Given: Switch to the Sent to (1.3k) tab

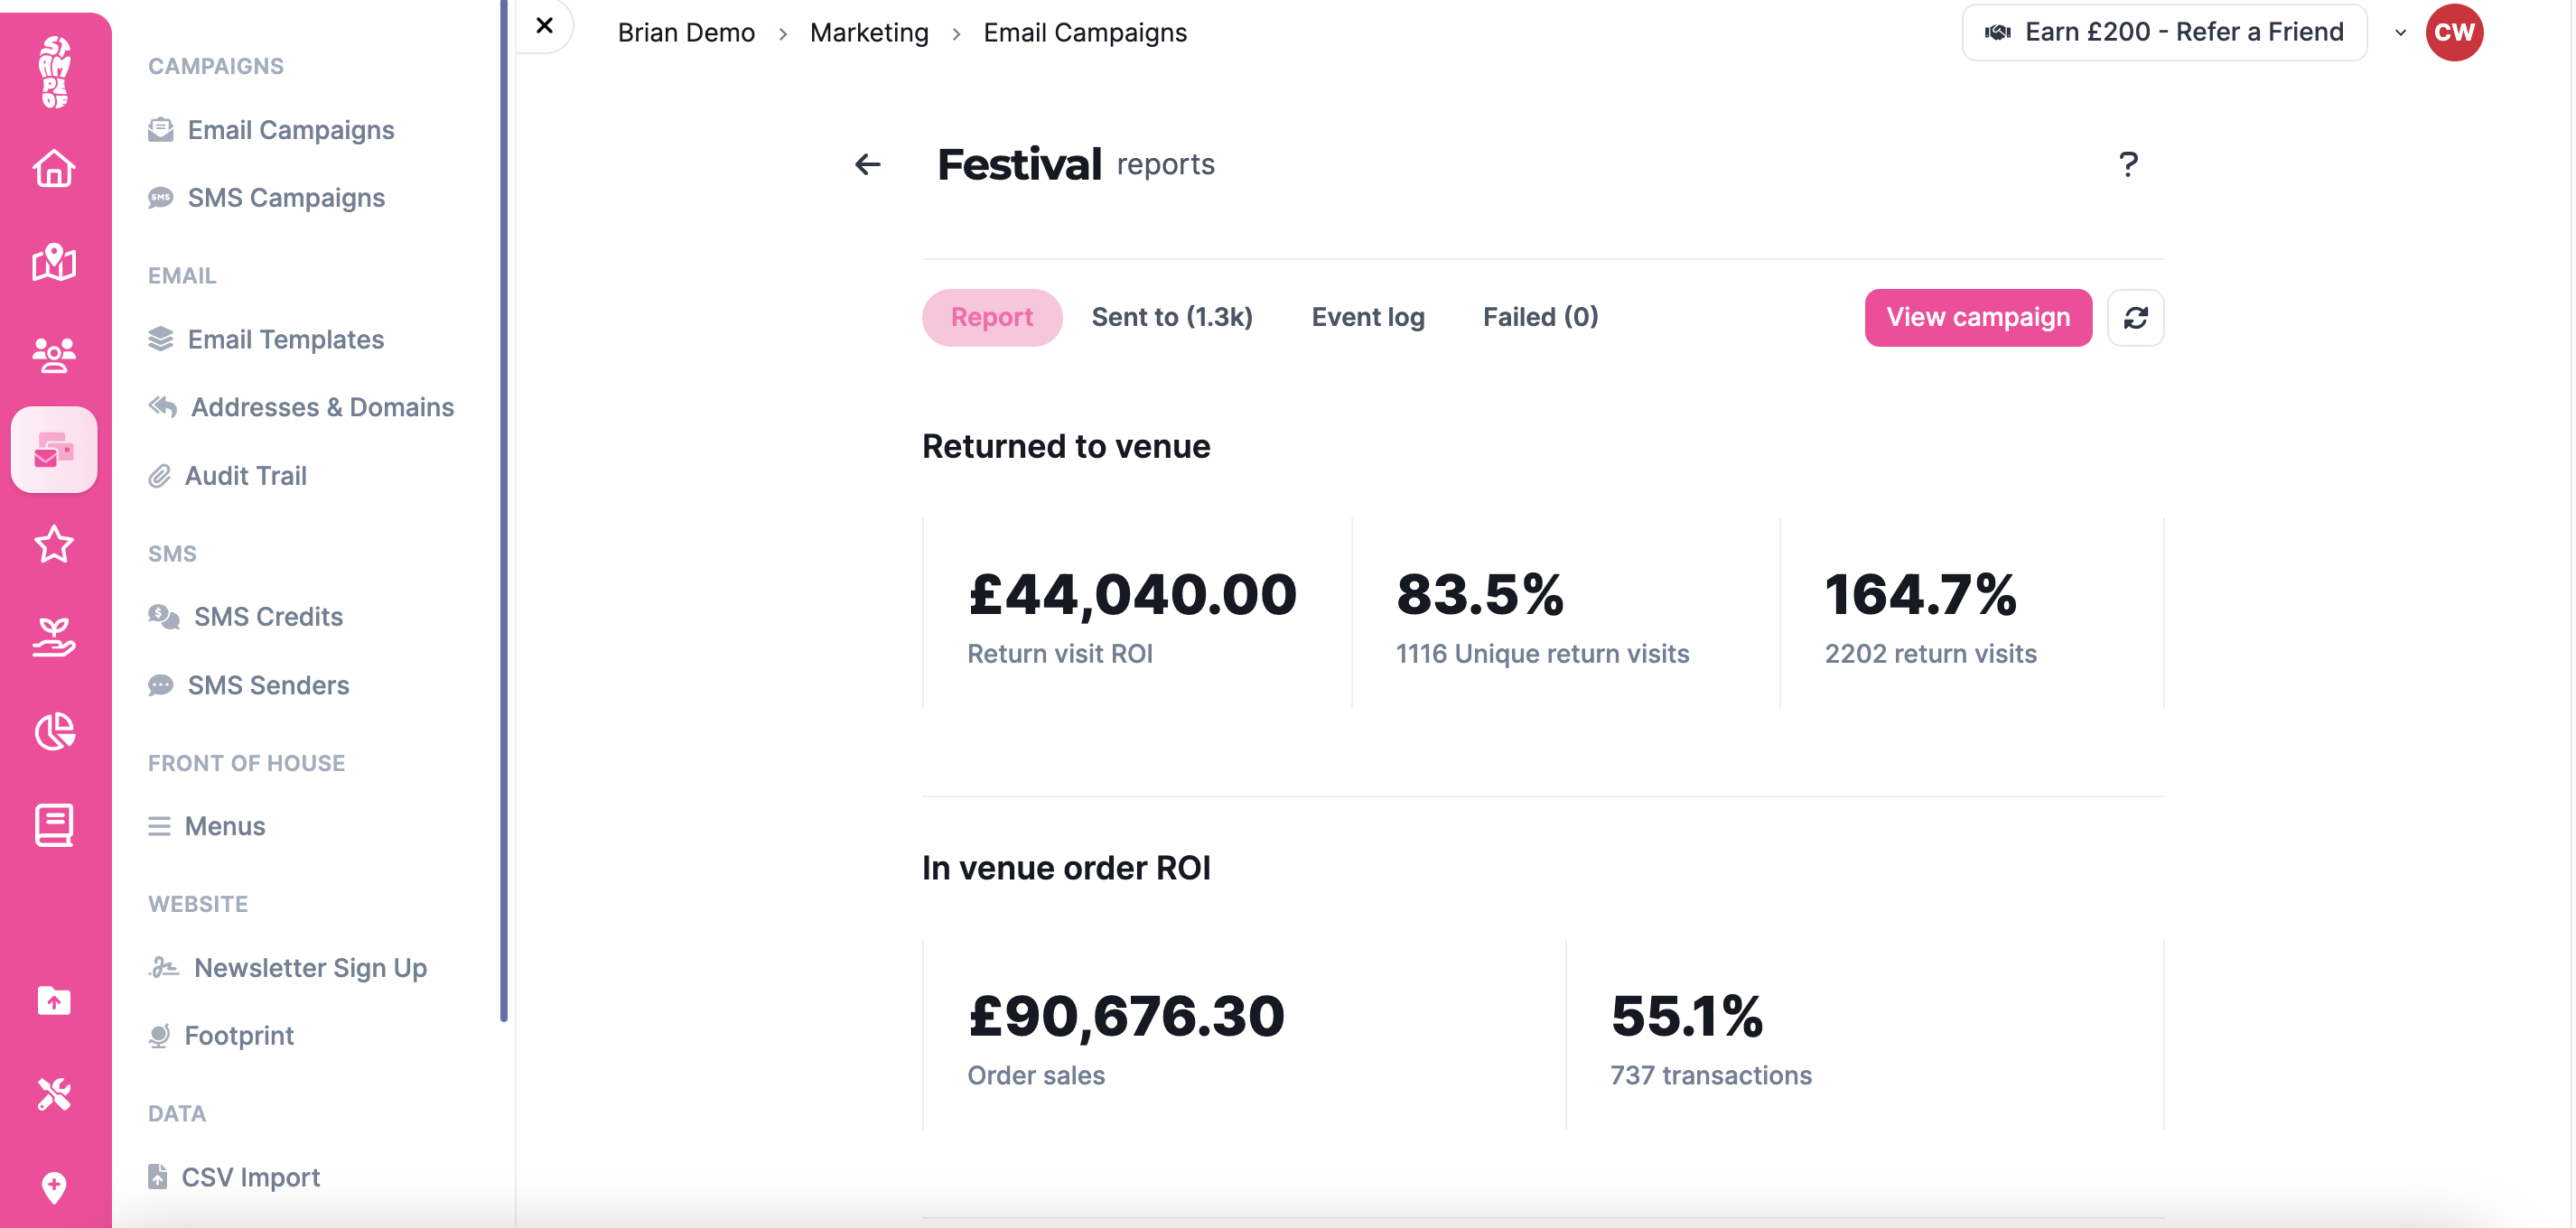Looking at the screenshot, I should tap(1171, 317).
